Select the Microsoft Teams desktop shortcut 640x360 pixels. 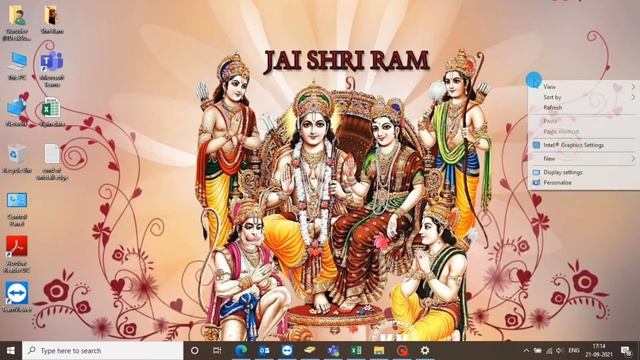click(x=52, y=70)
